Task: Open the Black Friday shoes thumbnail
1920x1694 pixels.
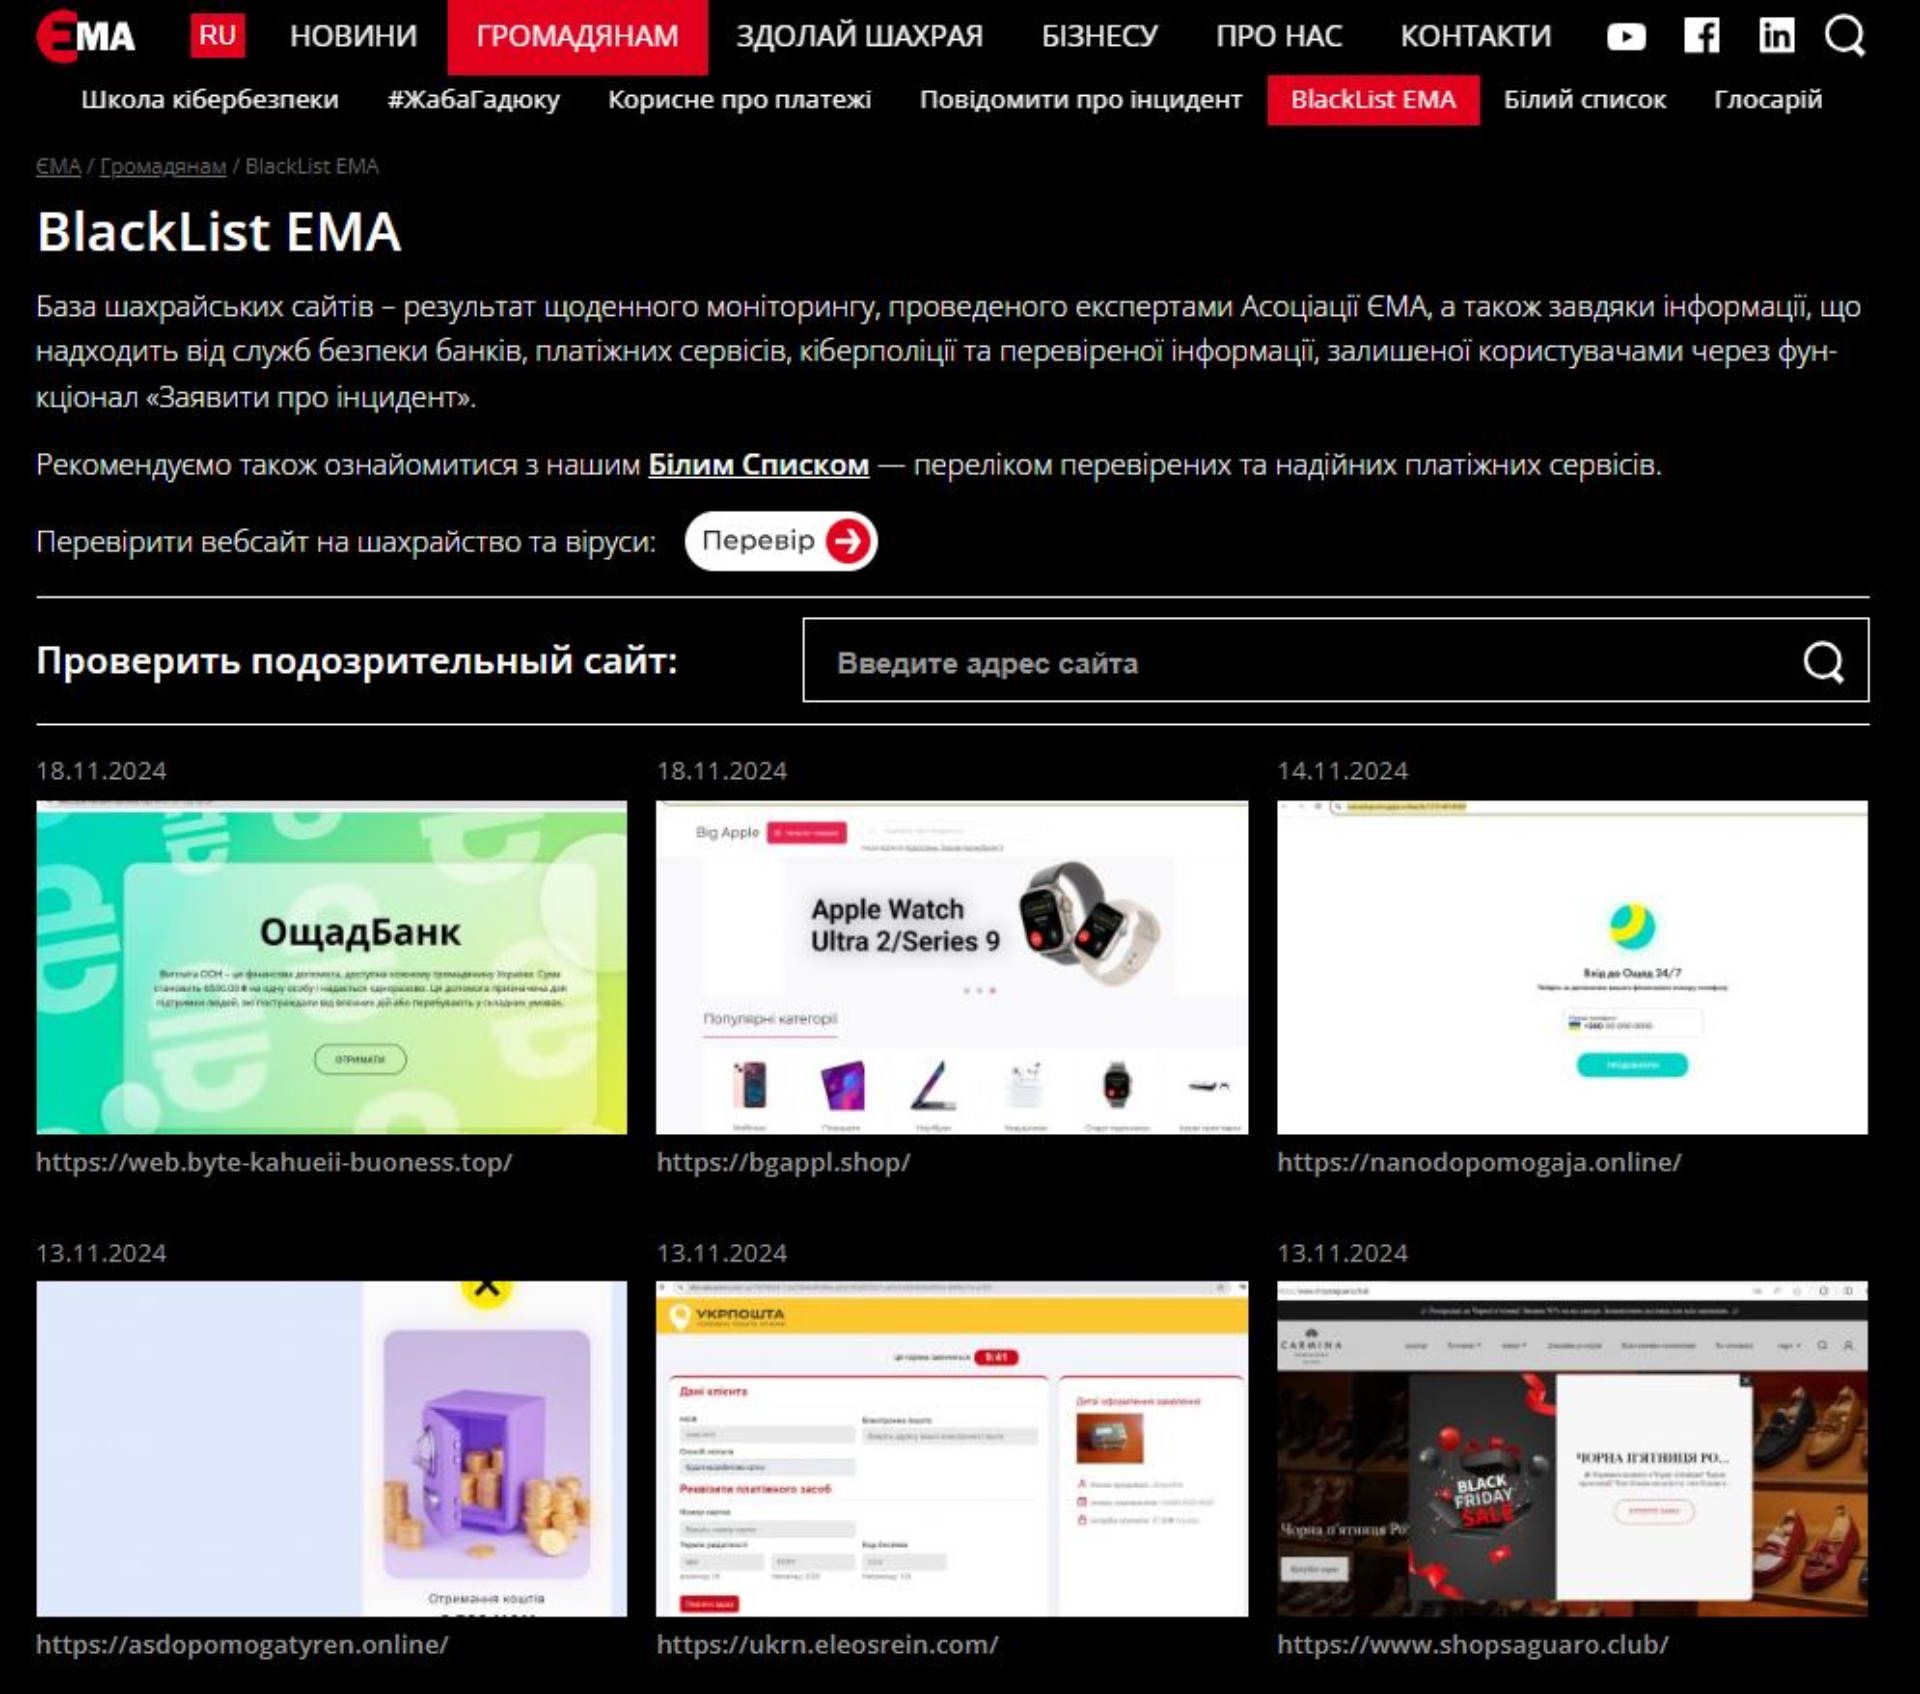Action: click(1571, 1448)
